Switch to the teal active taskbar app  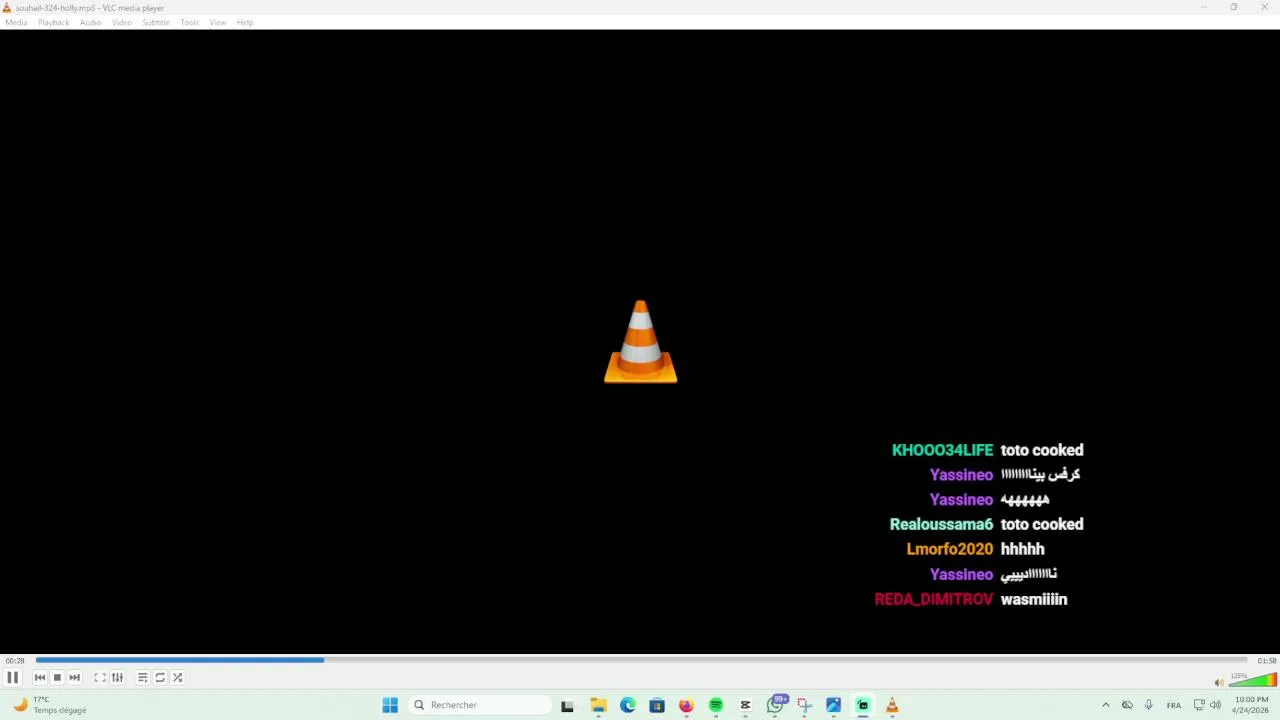click(863, 705)
